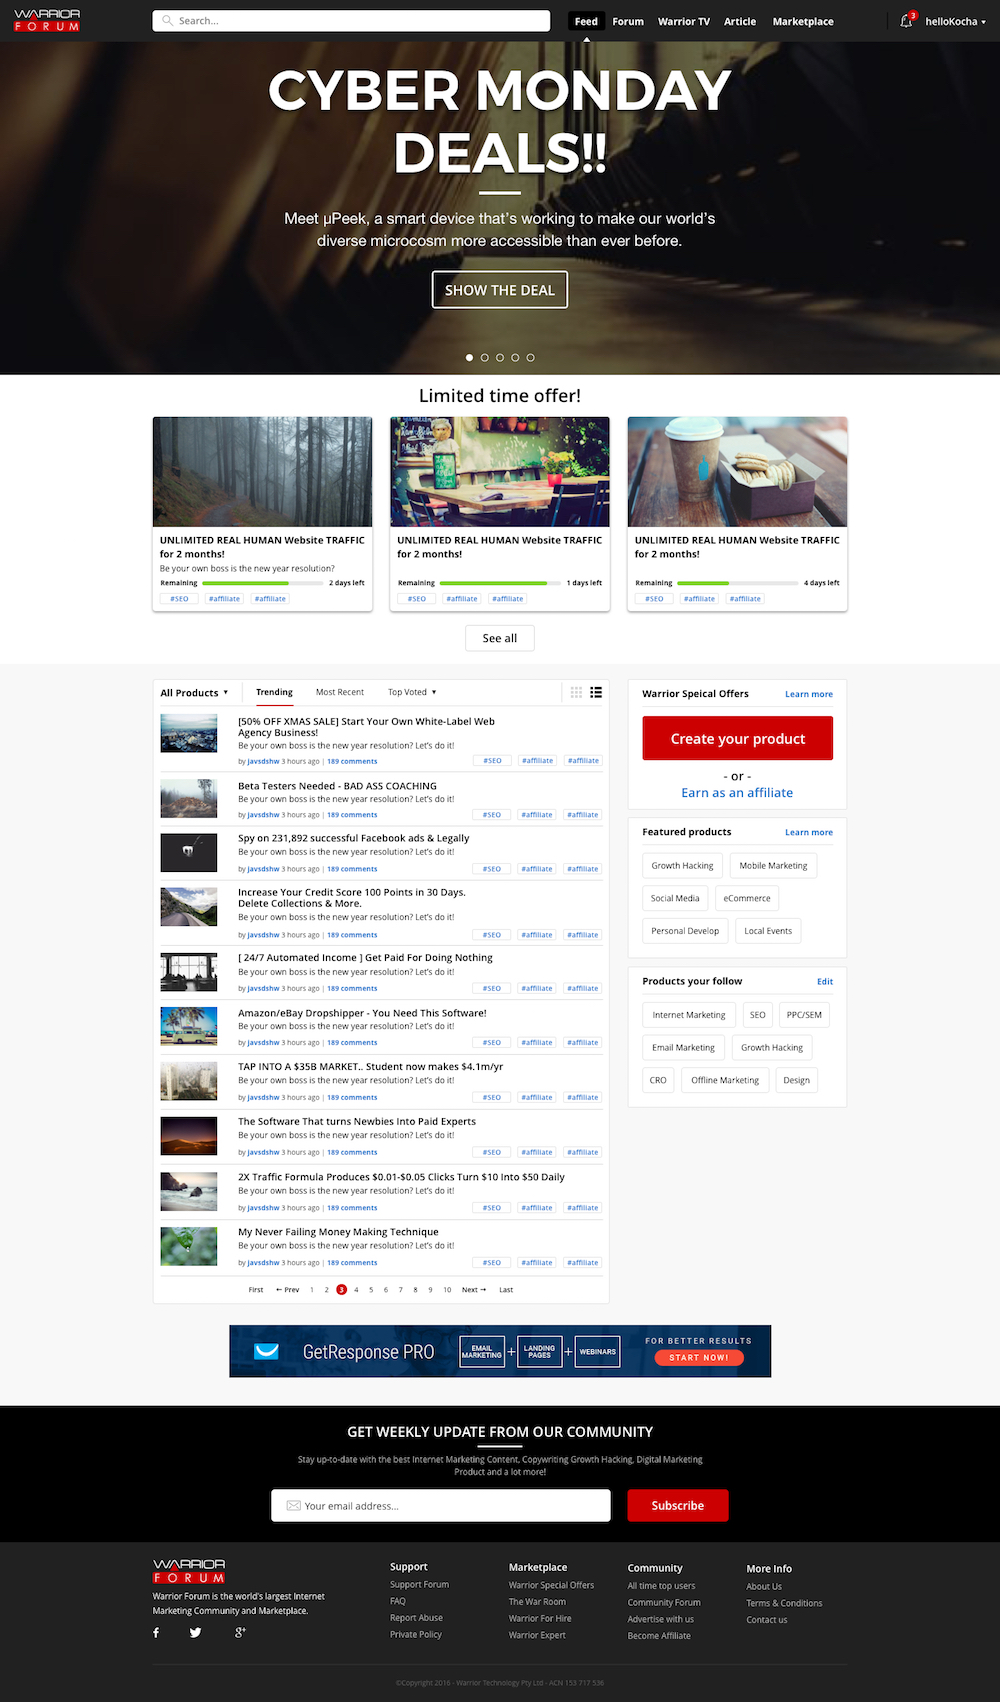Go to the Marketplace nav item
The height and width of the screenshot is (1702, 1000).
(802, 21)
